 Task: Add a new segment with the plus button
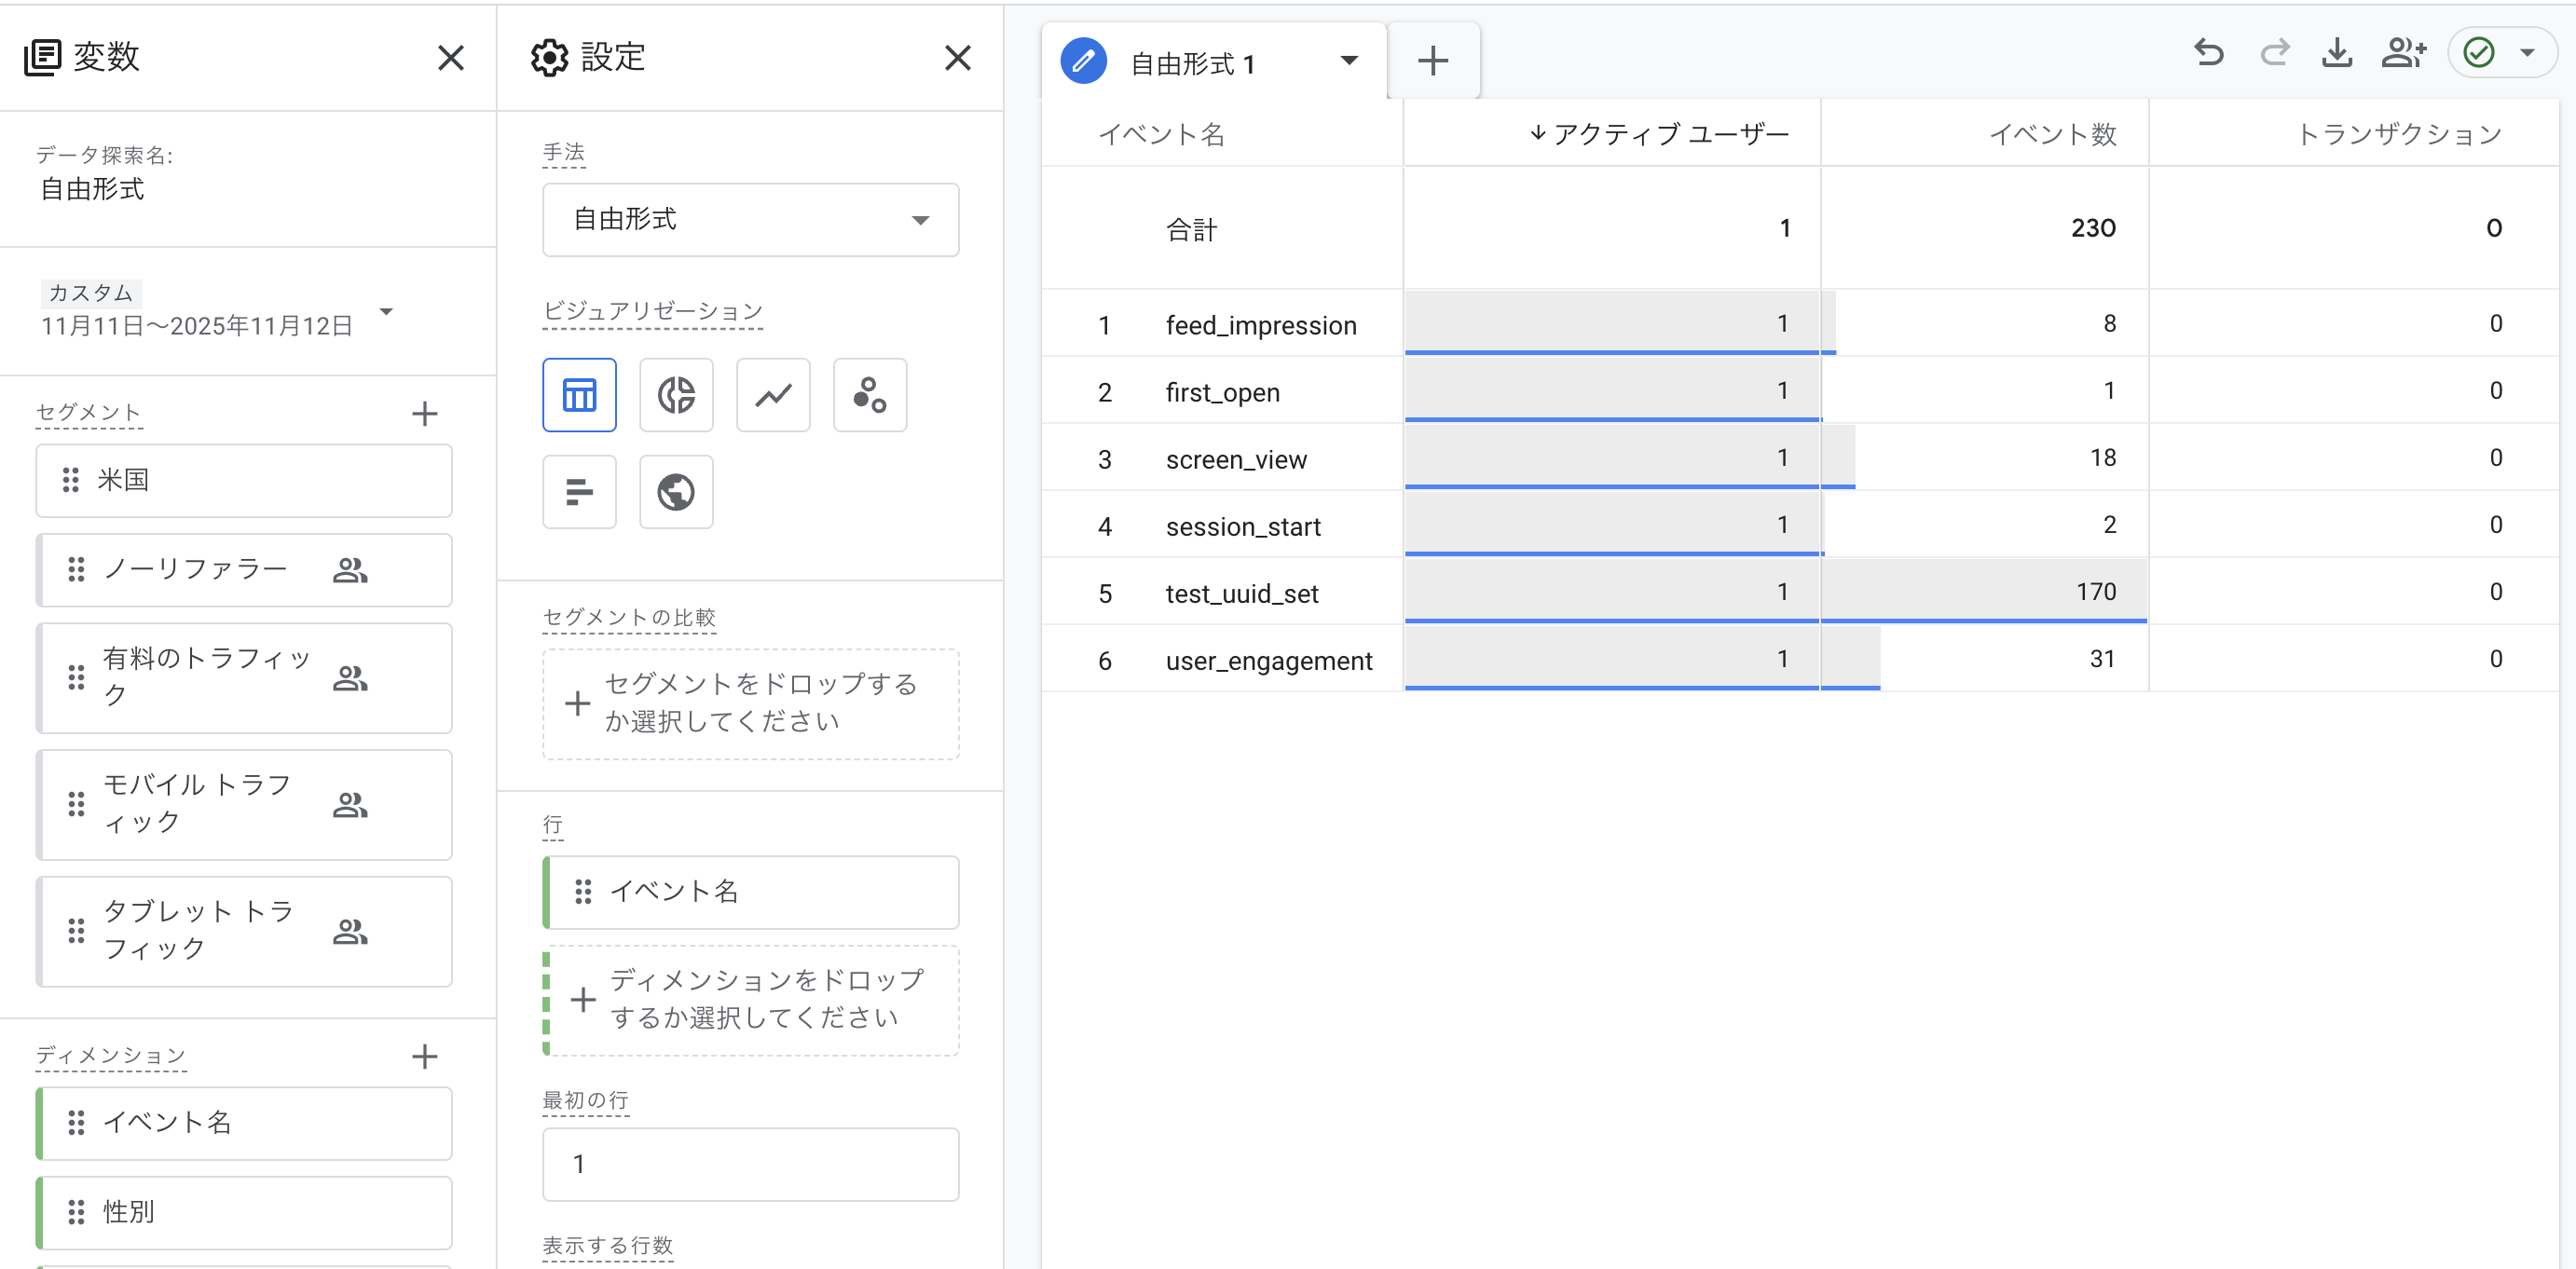tap(425, 413)
